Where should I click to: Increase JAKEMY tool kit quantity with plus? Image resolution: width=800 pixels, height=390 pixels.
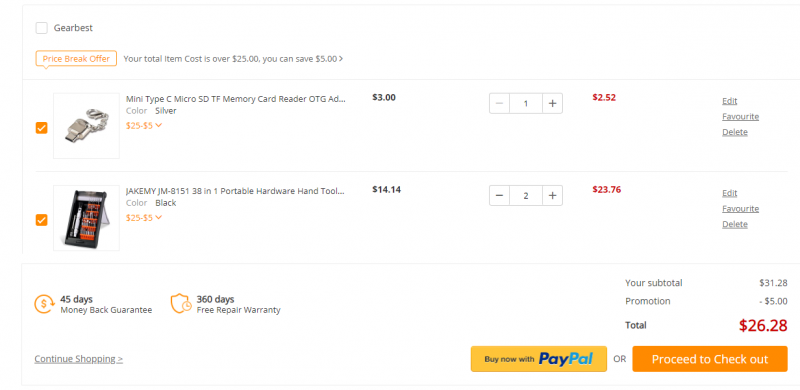[552, 196]
